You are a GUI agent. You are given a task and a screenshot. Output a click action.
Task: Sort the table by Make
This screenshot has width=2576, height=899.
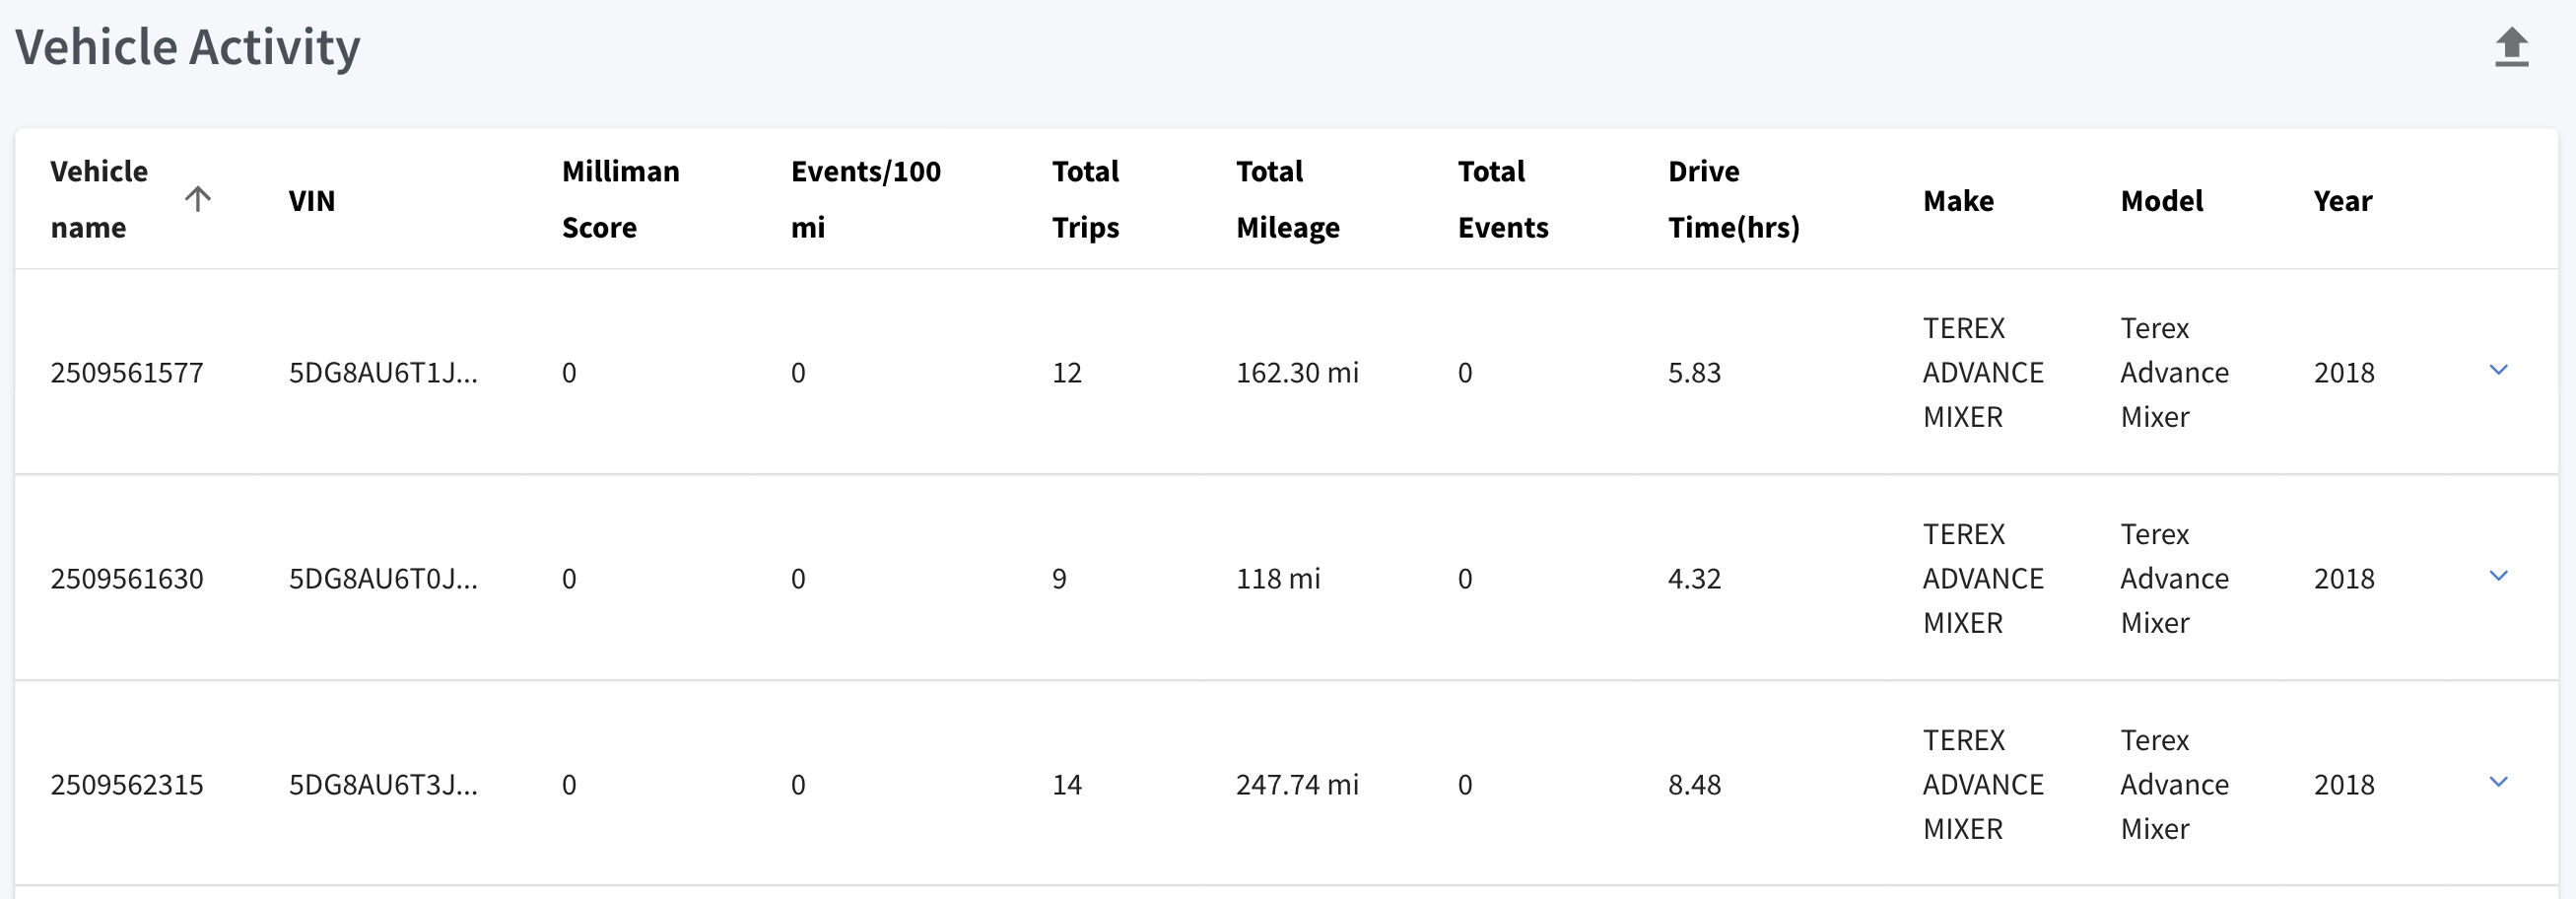click(x=1958, y=201)
